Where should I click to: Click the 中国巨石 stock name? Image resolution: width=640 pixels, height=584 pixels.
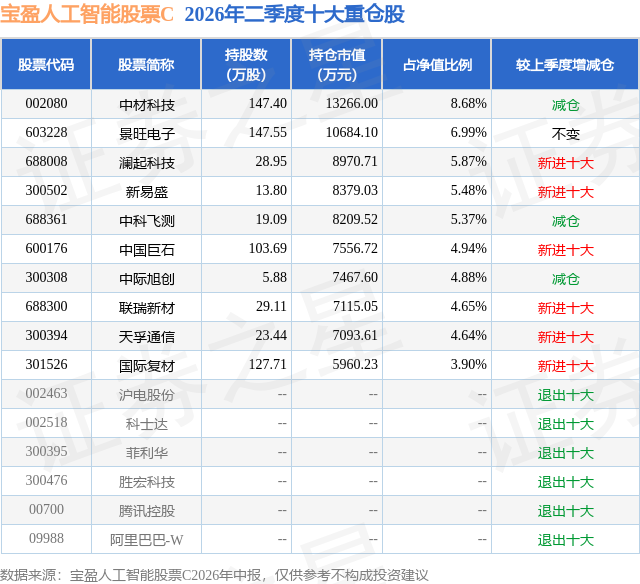pos(147,249)
